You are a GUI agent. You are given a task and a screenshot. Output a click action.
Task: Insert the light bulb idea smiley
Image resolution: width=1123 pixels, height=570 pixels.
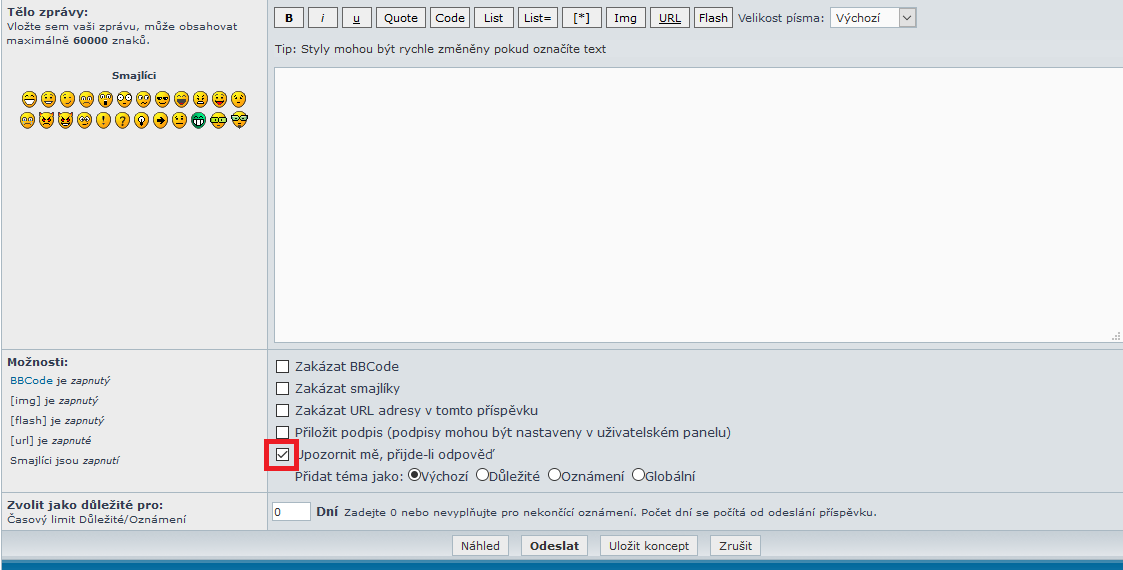(x=142, y=120)
